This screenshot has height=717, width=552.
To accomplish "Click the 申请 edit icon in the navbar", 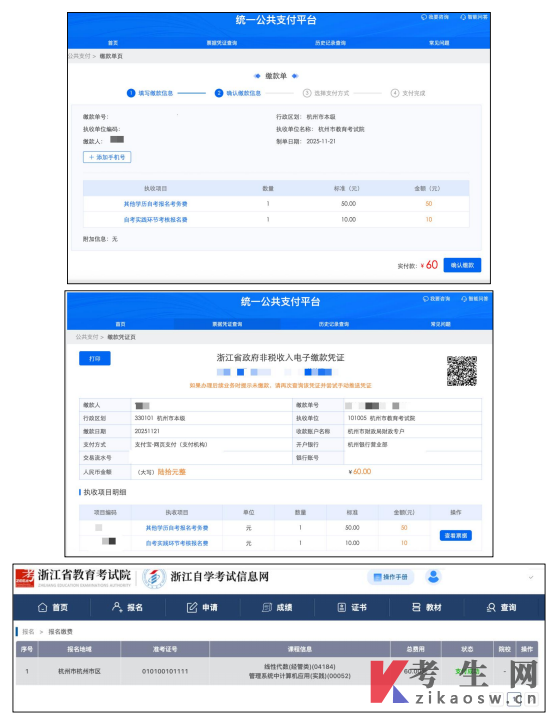I will [x=192, y=607].
